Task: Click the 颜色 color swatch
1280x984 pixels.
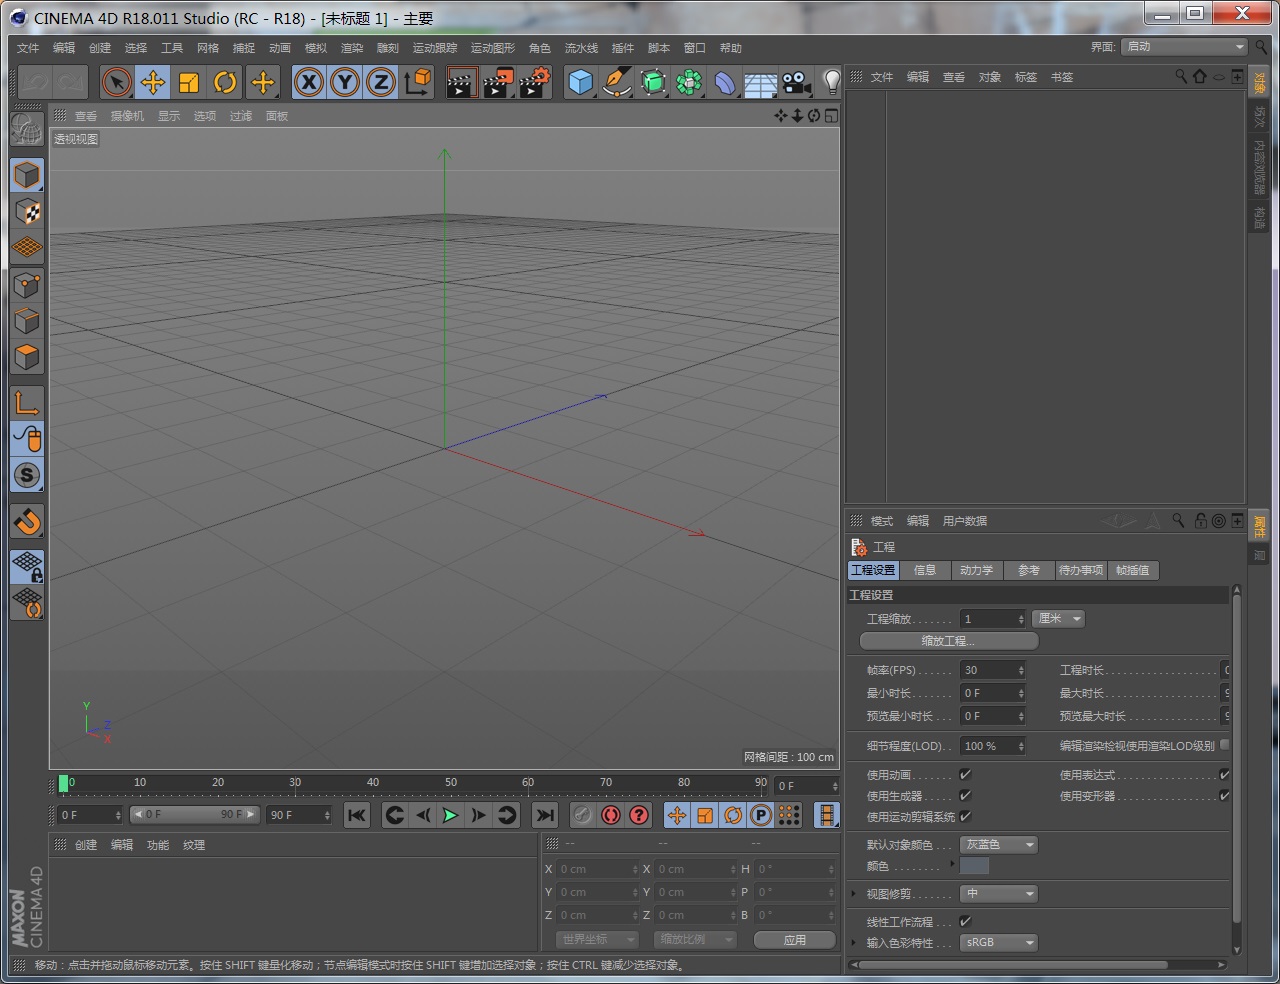Action: pyautogui.click(x=975, y=866)
